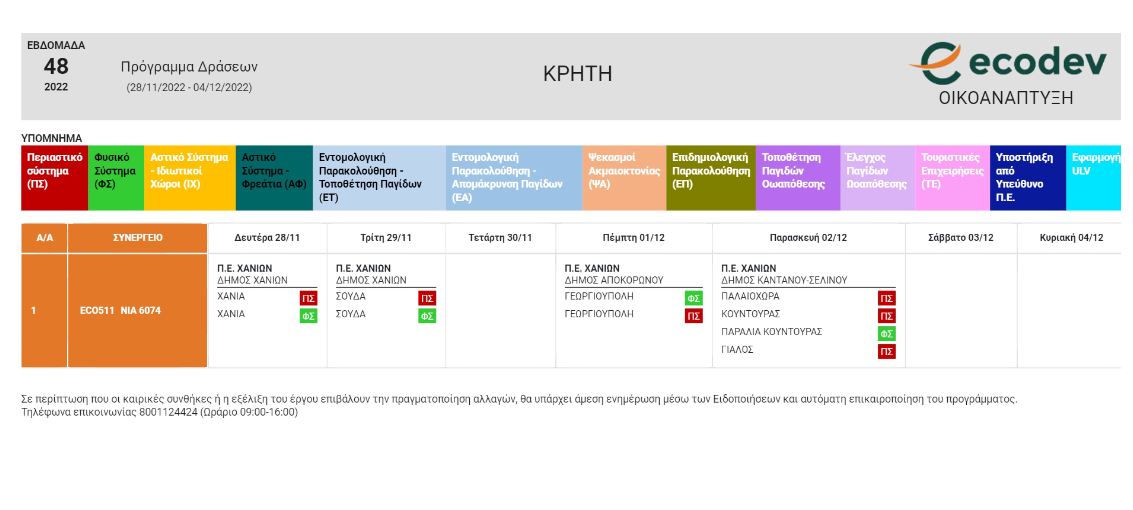Select the green Φυσικό Σύστημα (ΦΣ) legend box

pyautogui.click(x=115, y=178)
